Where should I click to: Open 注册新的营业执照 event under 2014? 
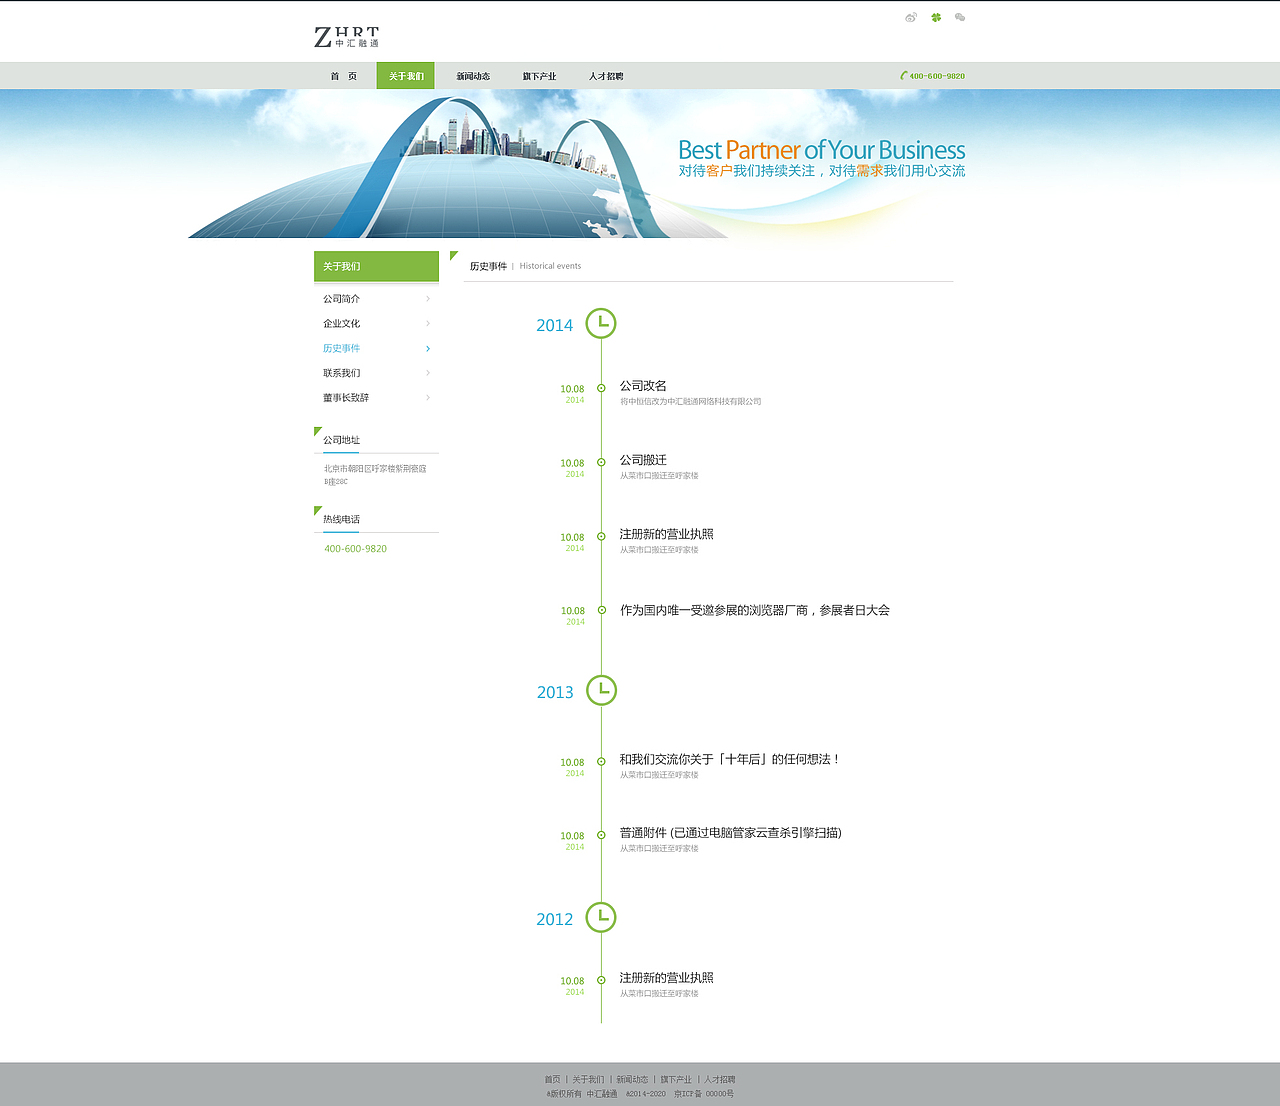666,534
